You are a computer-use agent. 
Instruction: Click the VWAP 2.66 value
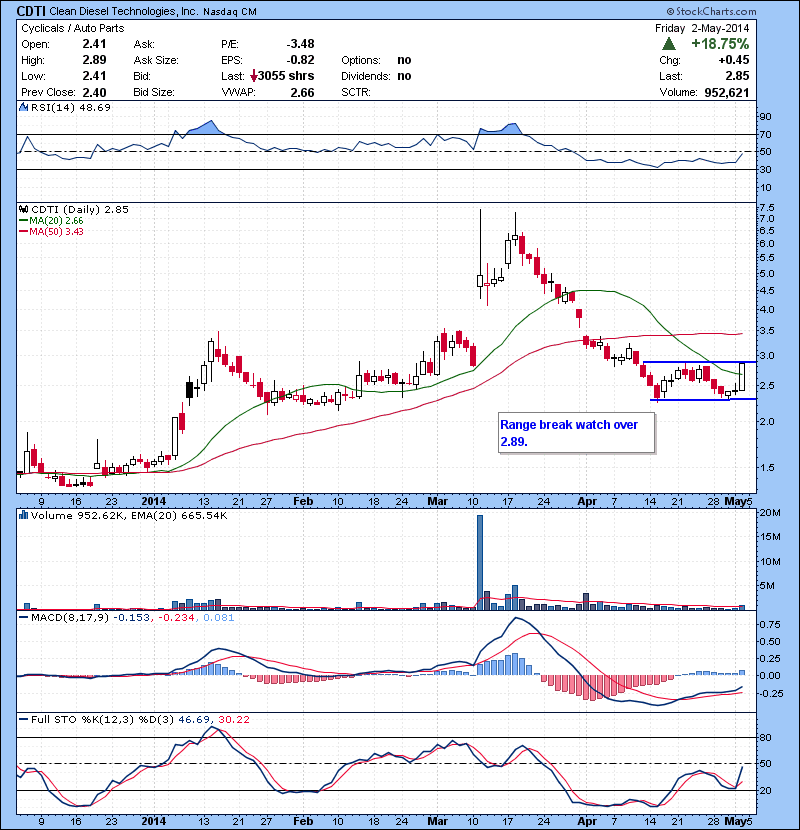tap(302, 93)
